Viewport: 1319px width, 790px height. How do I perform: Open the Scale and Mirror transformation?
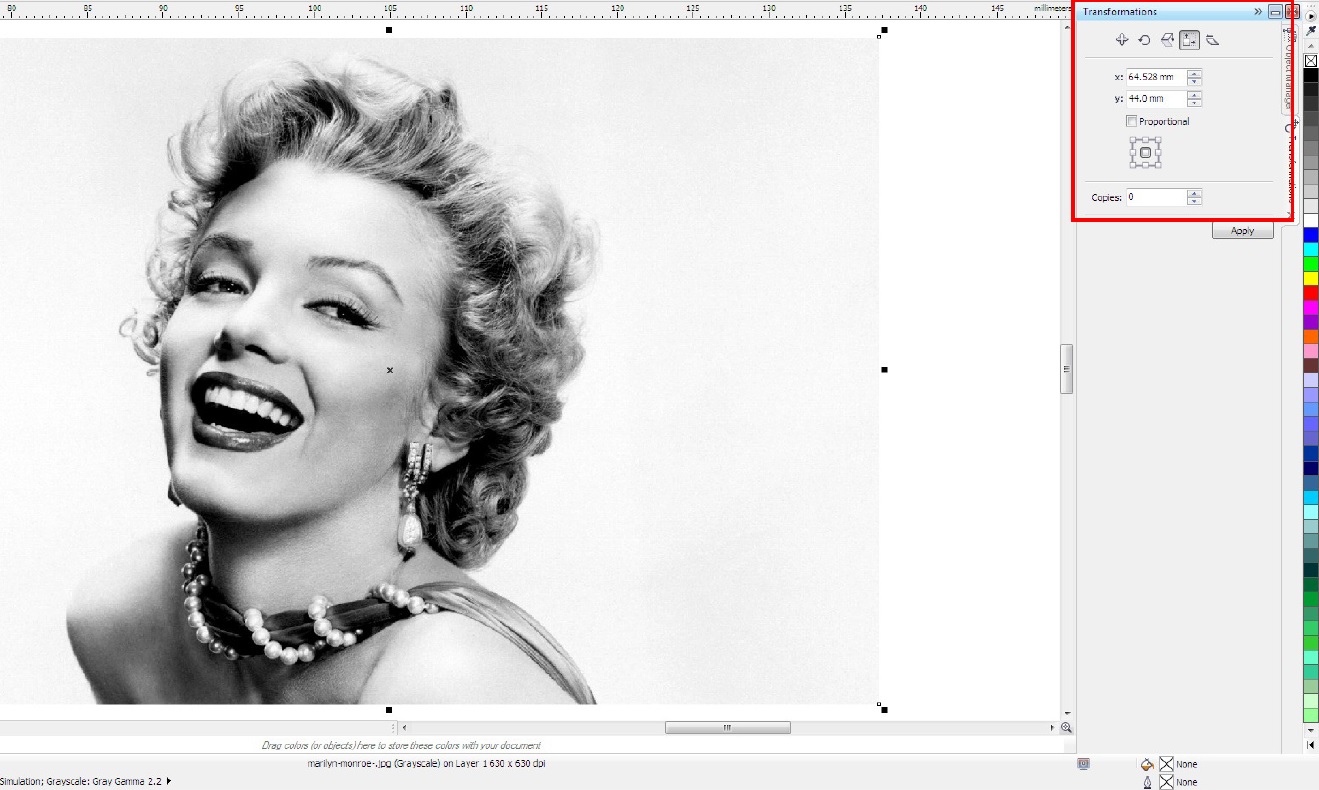pos(1167,40)
